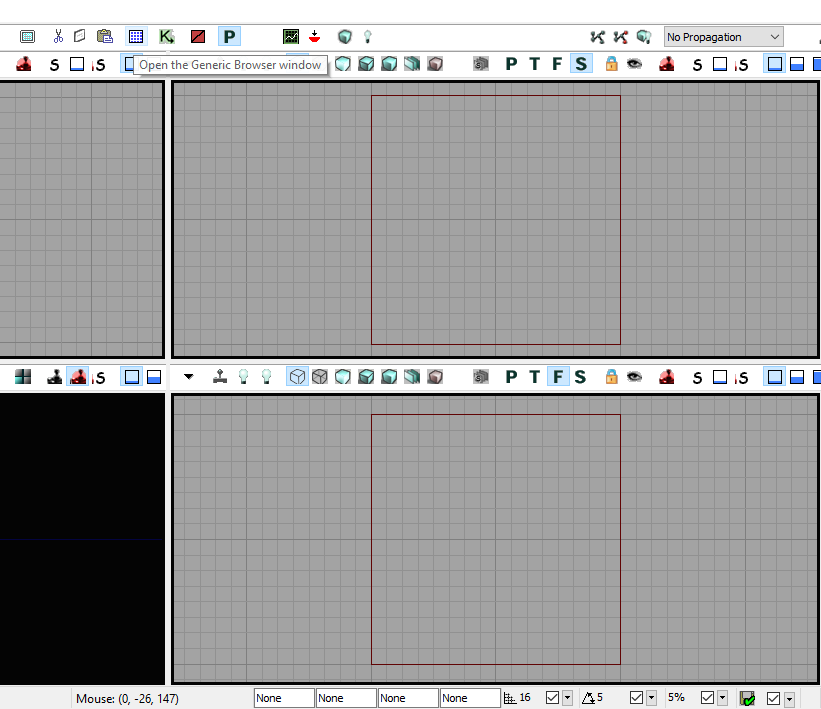Click the red Matinee icon in top toolbar
The height and width of the screenshot is (709, 821).
(x=198, y=37)
